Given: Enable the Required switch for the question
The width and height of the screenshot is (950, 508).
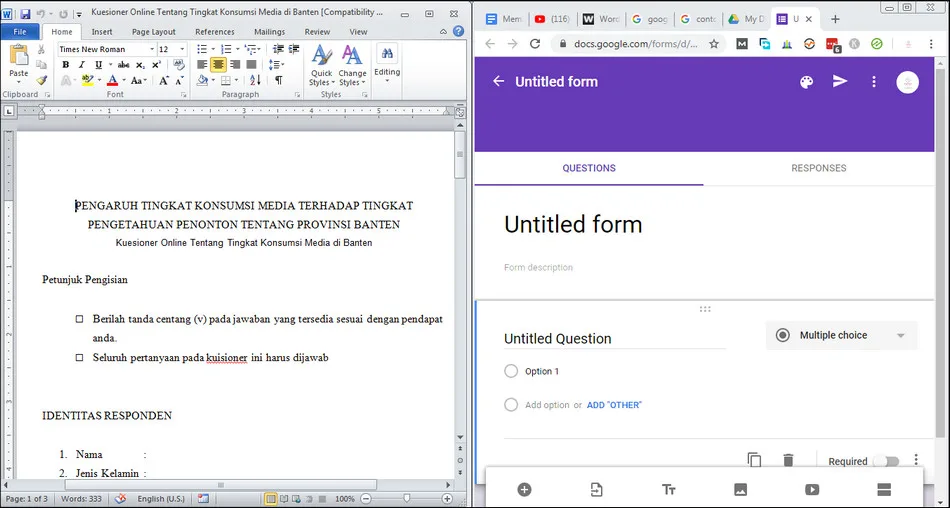Looking at the screenshot, I should click(x=886, y=461).
